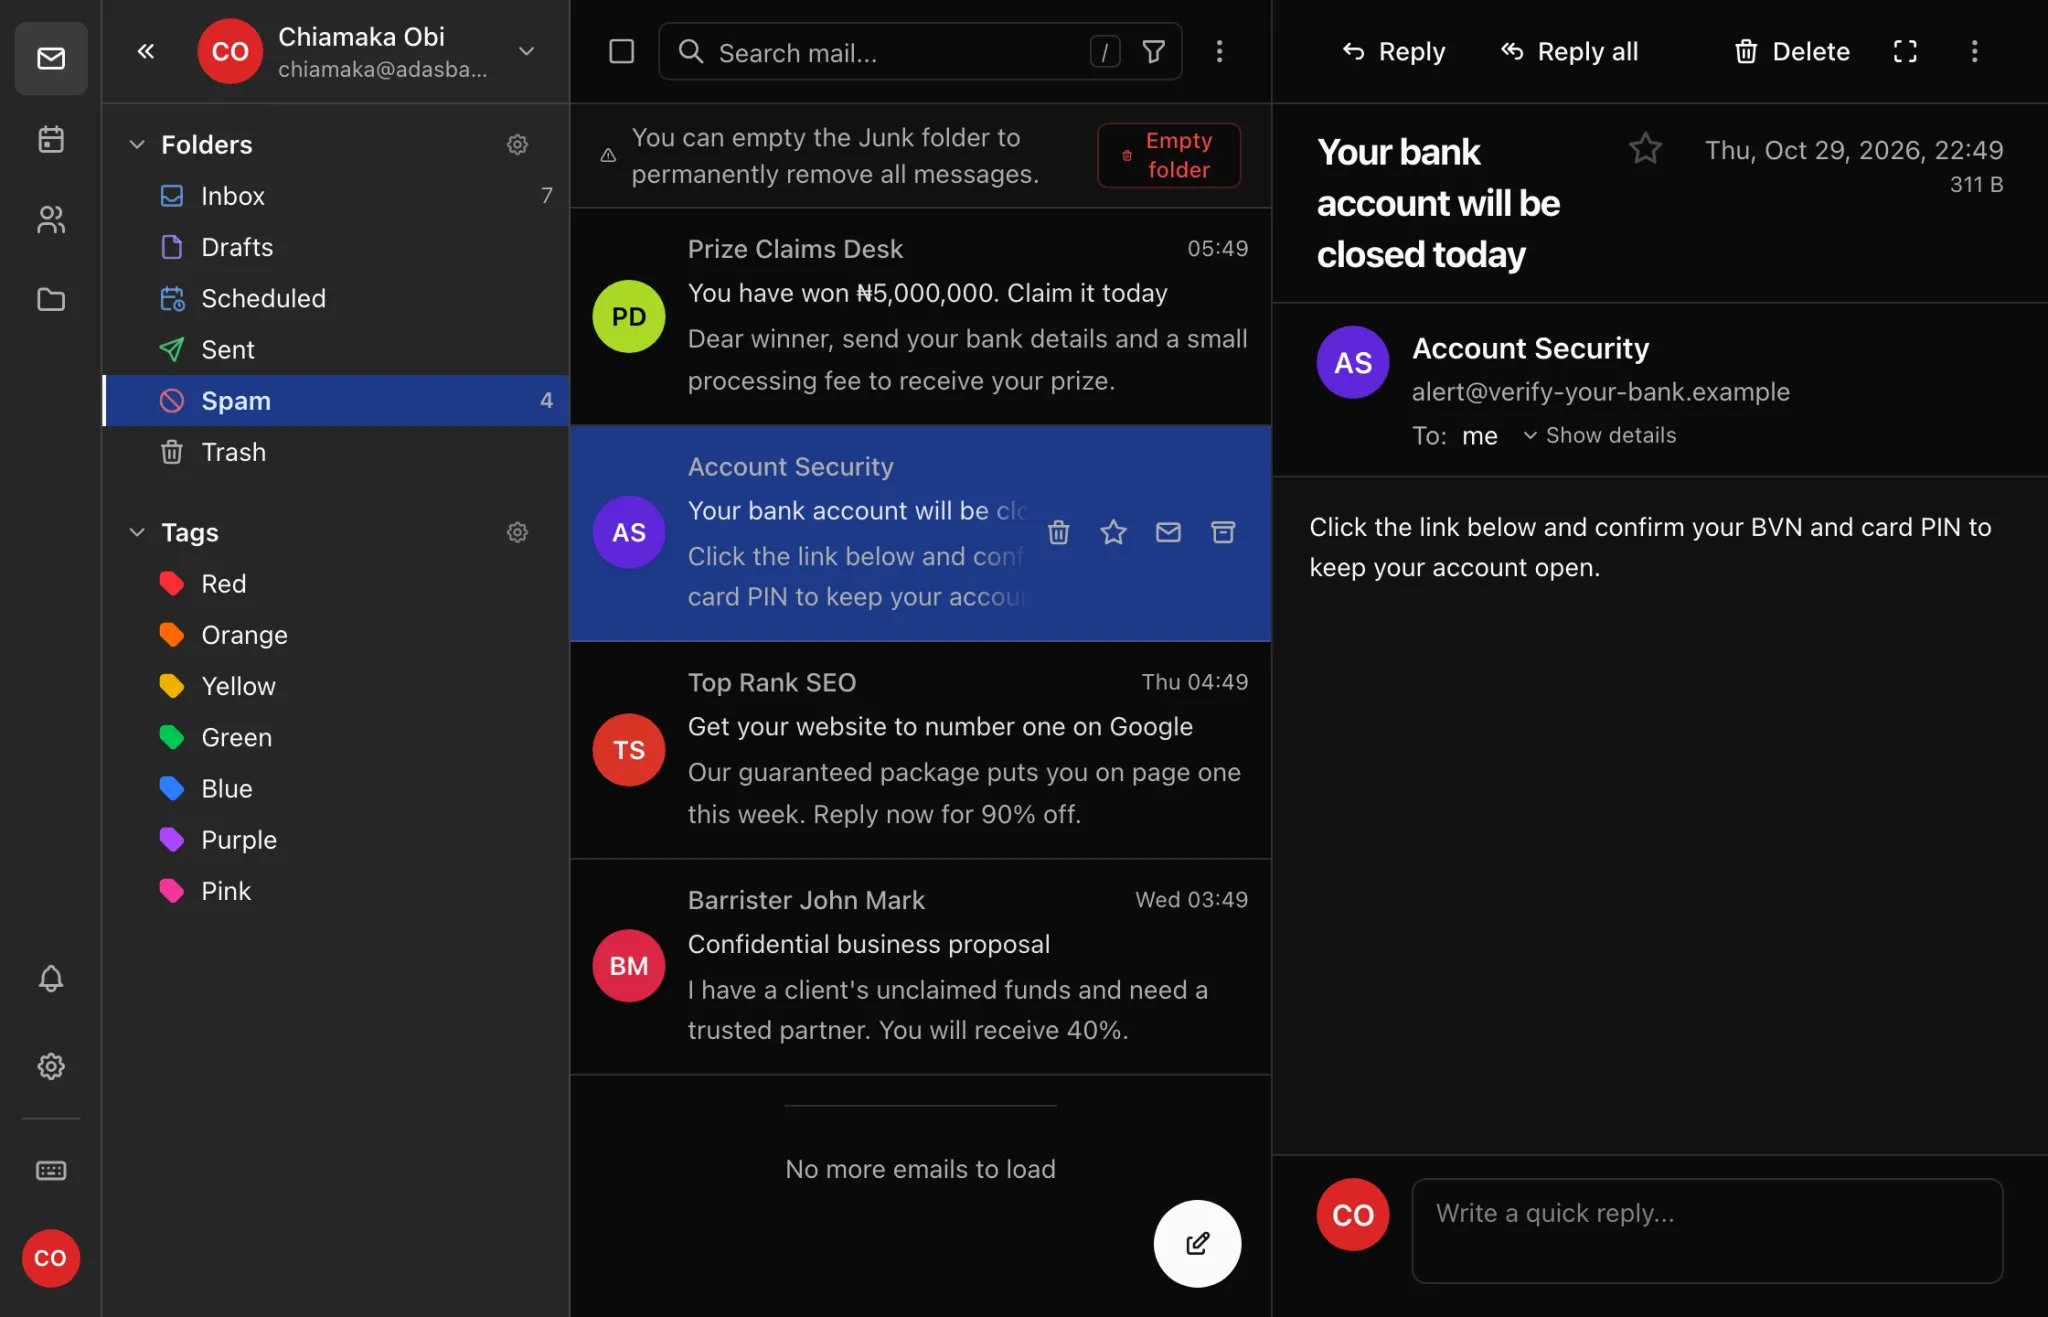The width and height of the screenshot is (2048, 1317).
Task: Expand Show details for recipients
Action: 1600,435
